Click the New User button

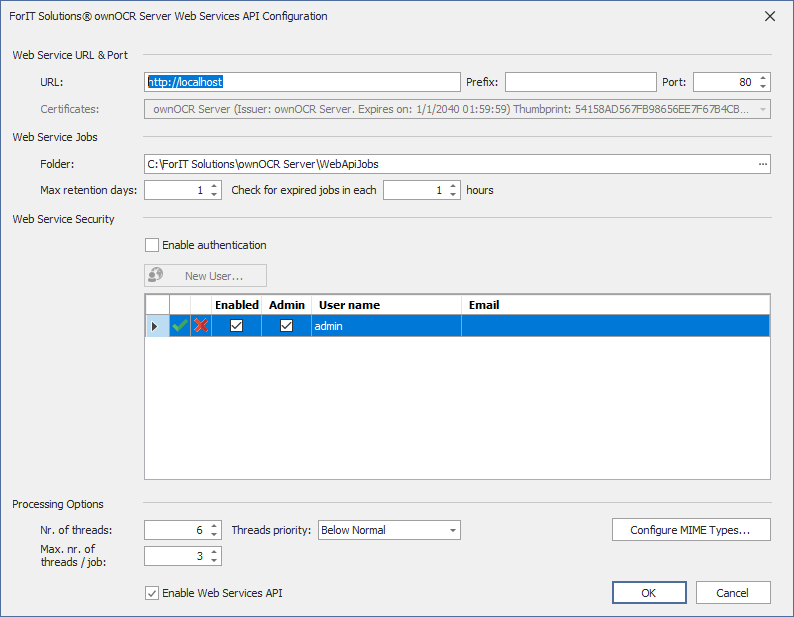(x=205, y=276)
